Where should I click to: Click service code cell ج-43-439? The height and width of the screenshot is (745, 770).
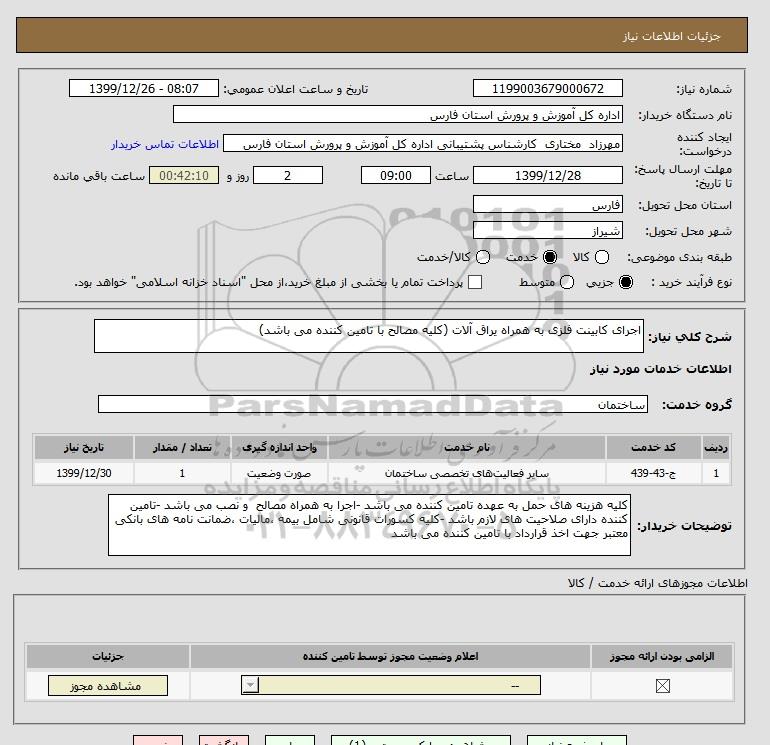point(653,473)
